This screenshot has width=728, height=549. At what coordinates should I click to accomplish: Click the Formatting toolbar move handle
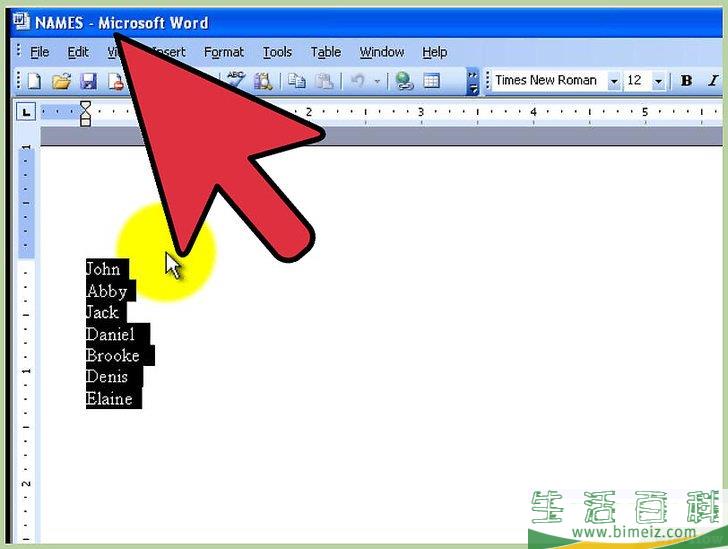[487, 81]
